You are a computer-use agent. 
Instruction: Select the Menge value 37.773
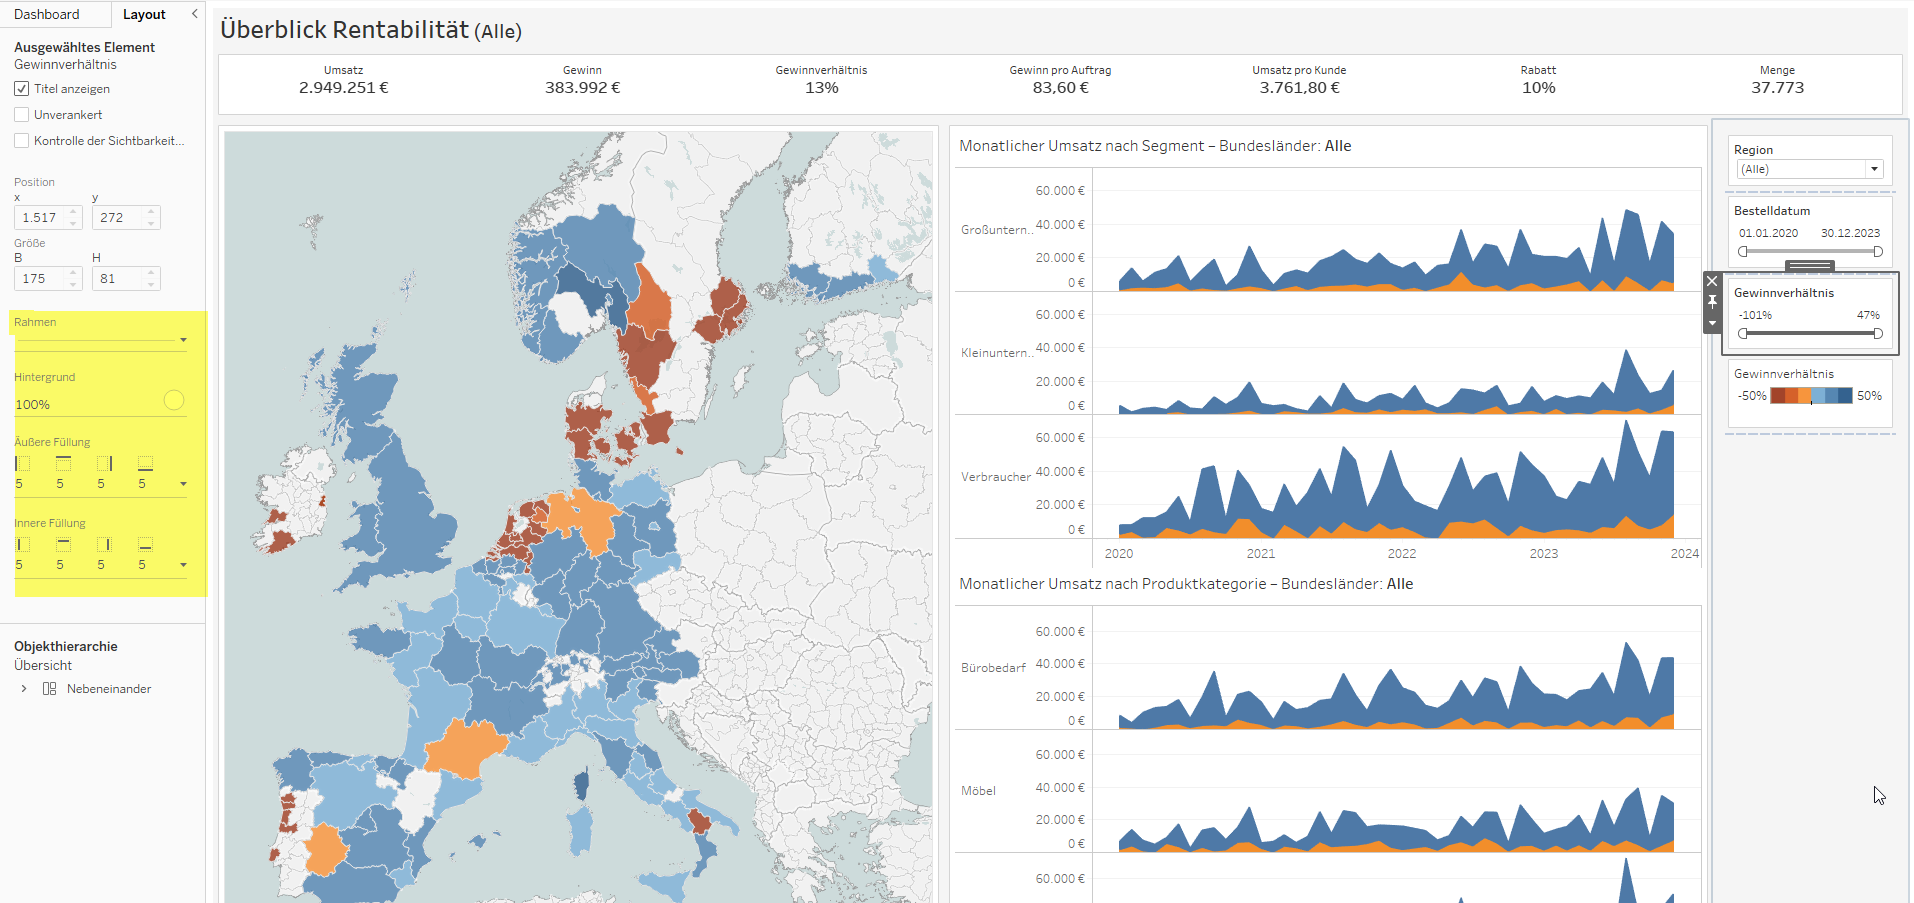click(x=1777, y=88)
